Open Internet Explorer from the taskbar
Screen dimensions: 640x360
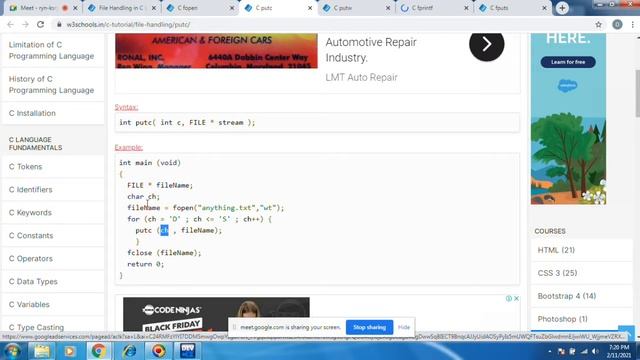coord(129,351)
